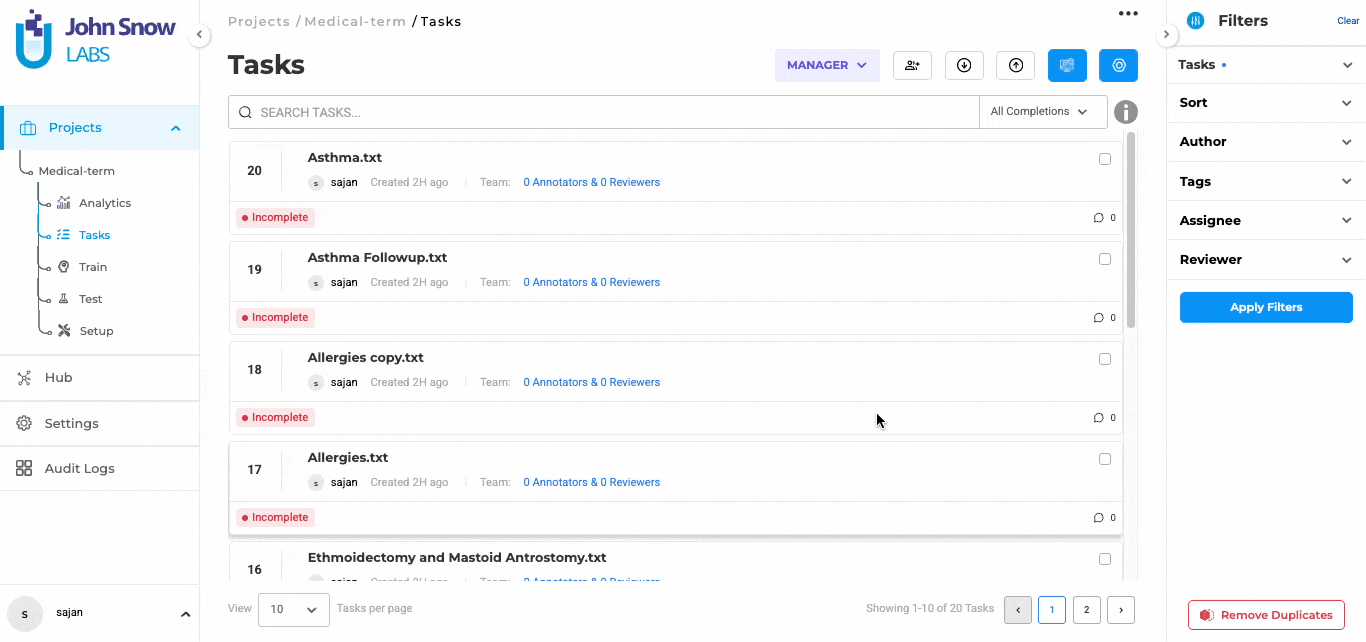The height and width of the screenshot is (642, 1366).
Task: Click the gray info icon beside search
Action: tap(1126, 112)
